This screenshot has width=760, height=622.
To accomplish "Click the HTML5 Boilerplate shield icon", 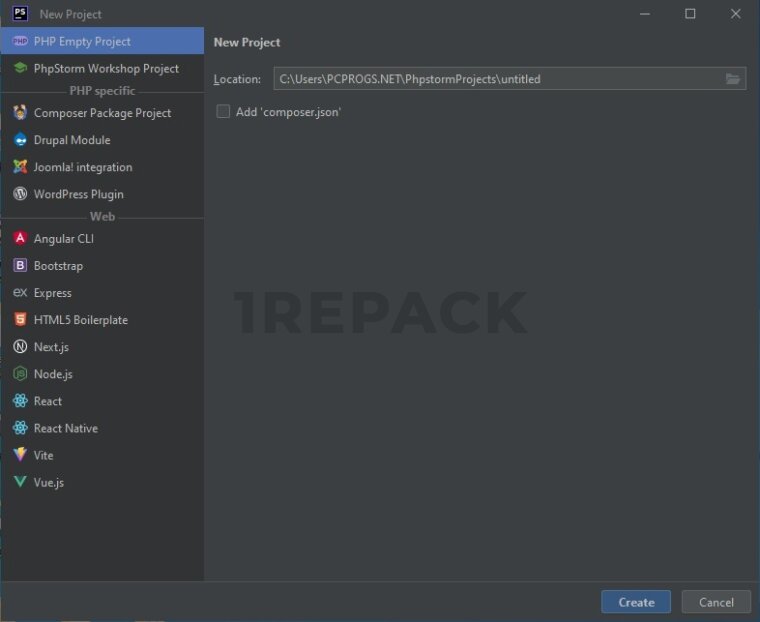I will tap(19, 320).
